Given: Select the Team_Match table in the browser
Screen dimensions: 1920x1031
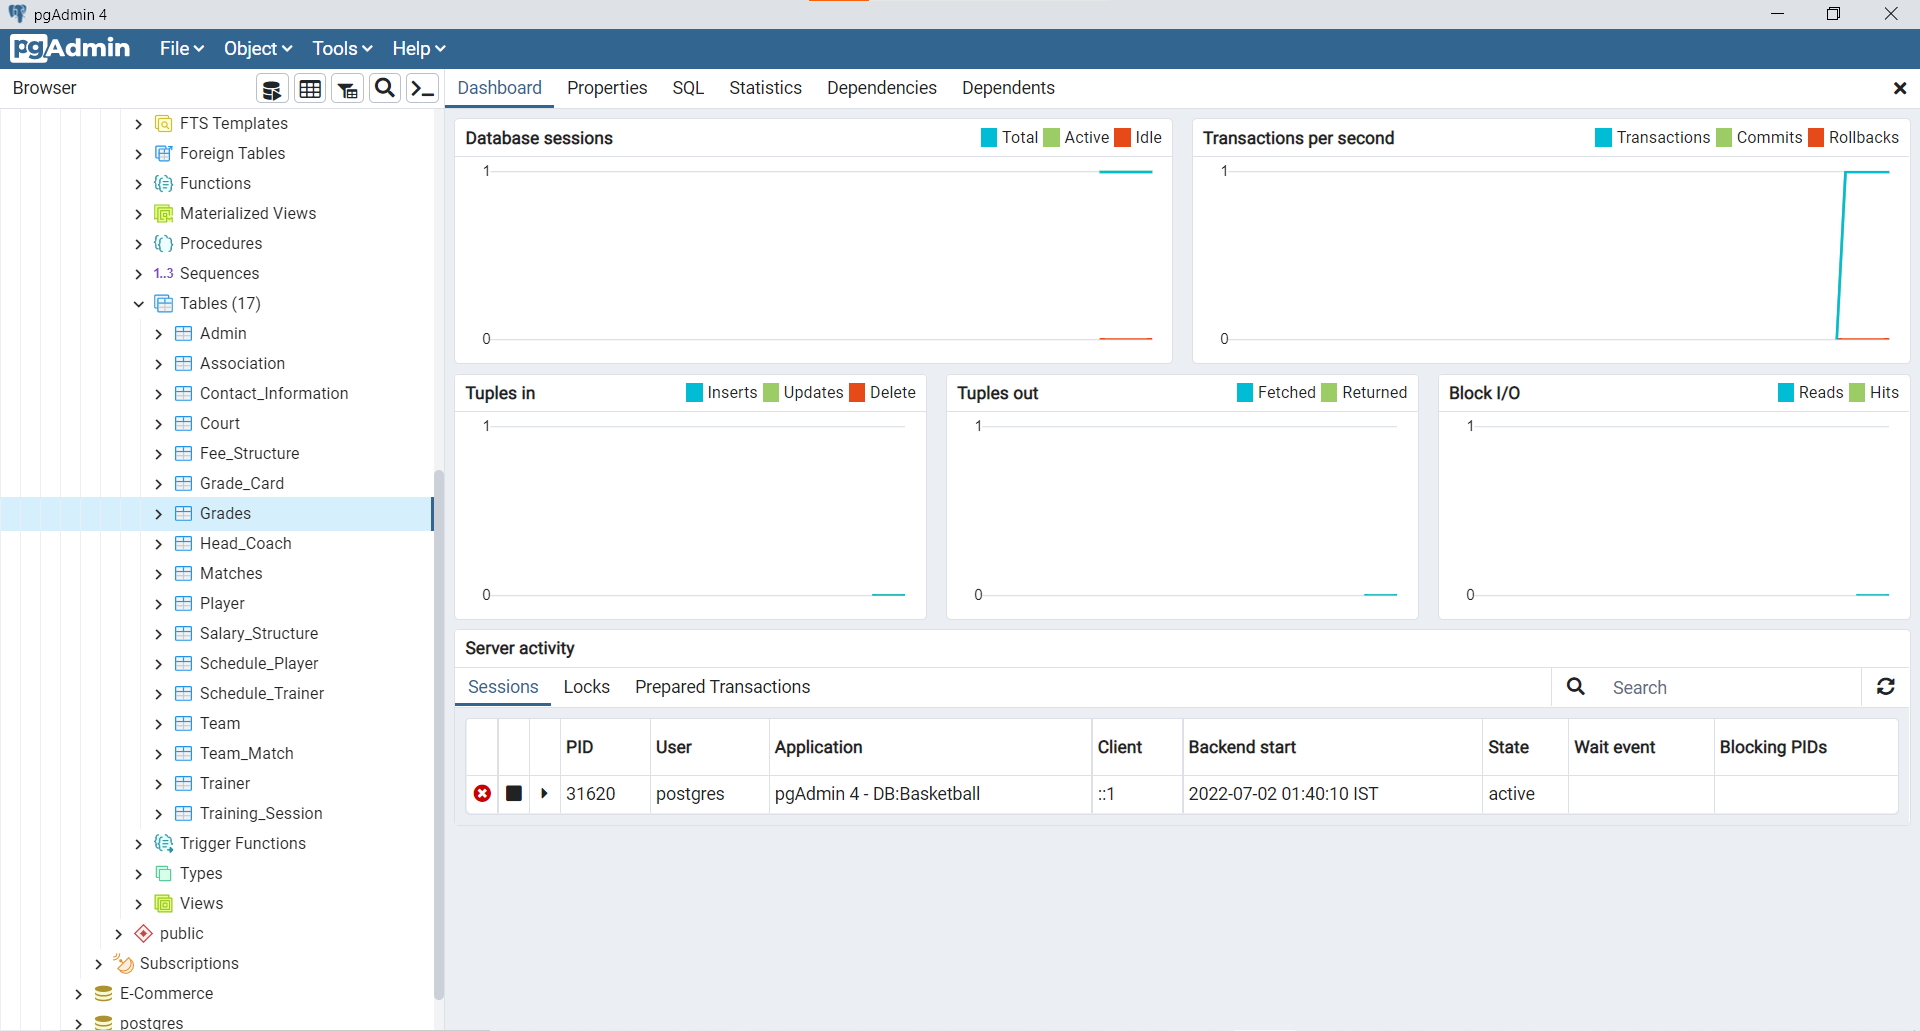Looking at the screenshot, I should [x=247, y=753].
